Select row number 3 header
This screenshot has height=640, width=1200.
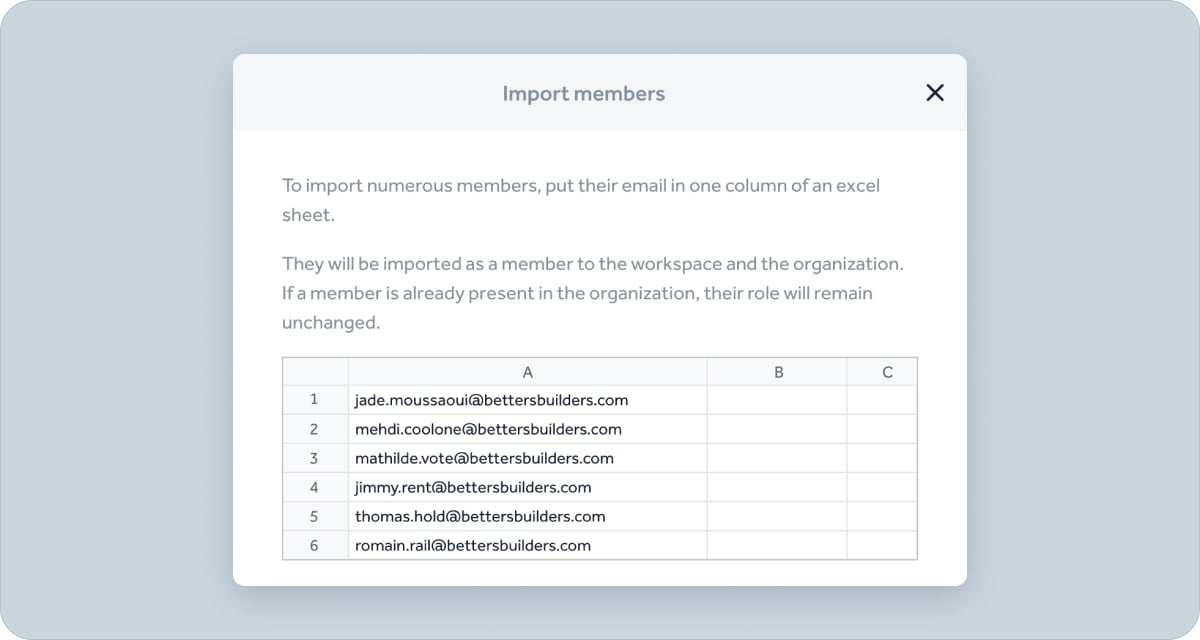(x=314, y=458)
